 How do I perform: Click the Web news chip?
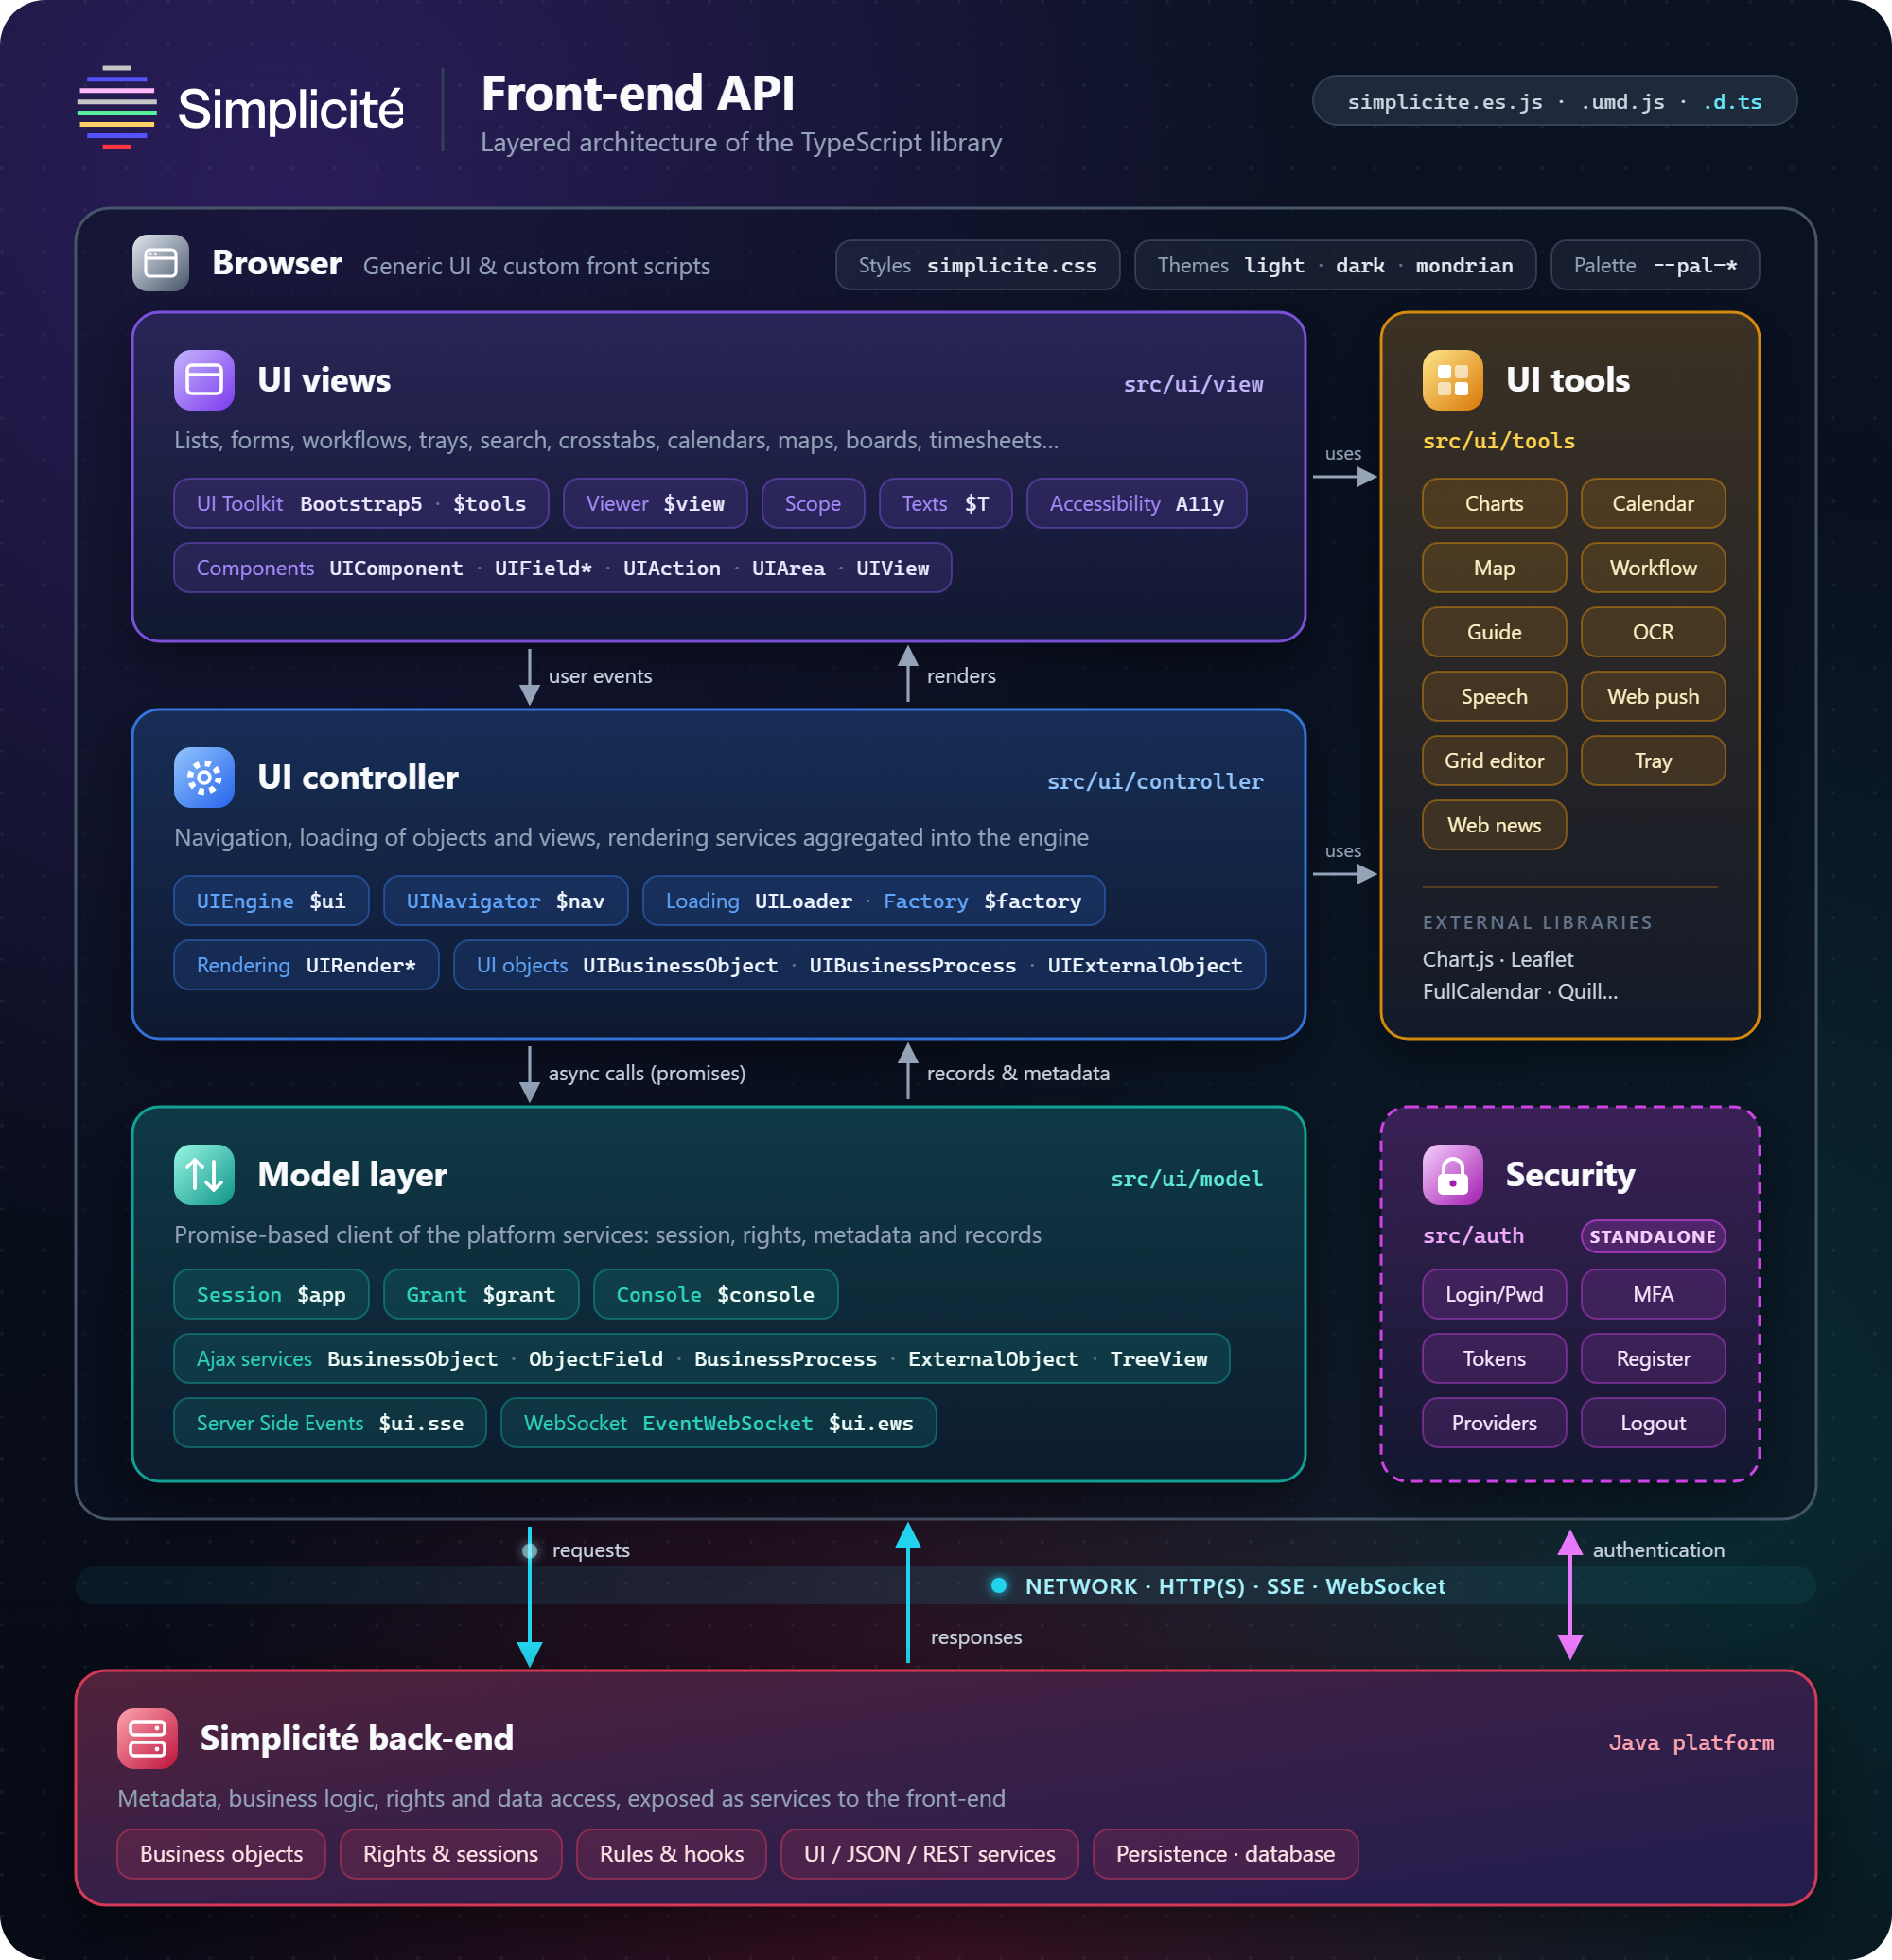(1494, 825)
